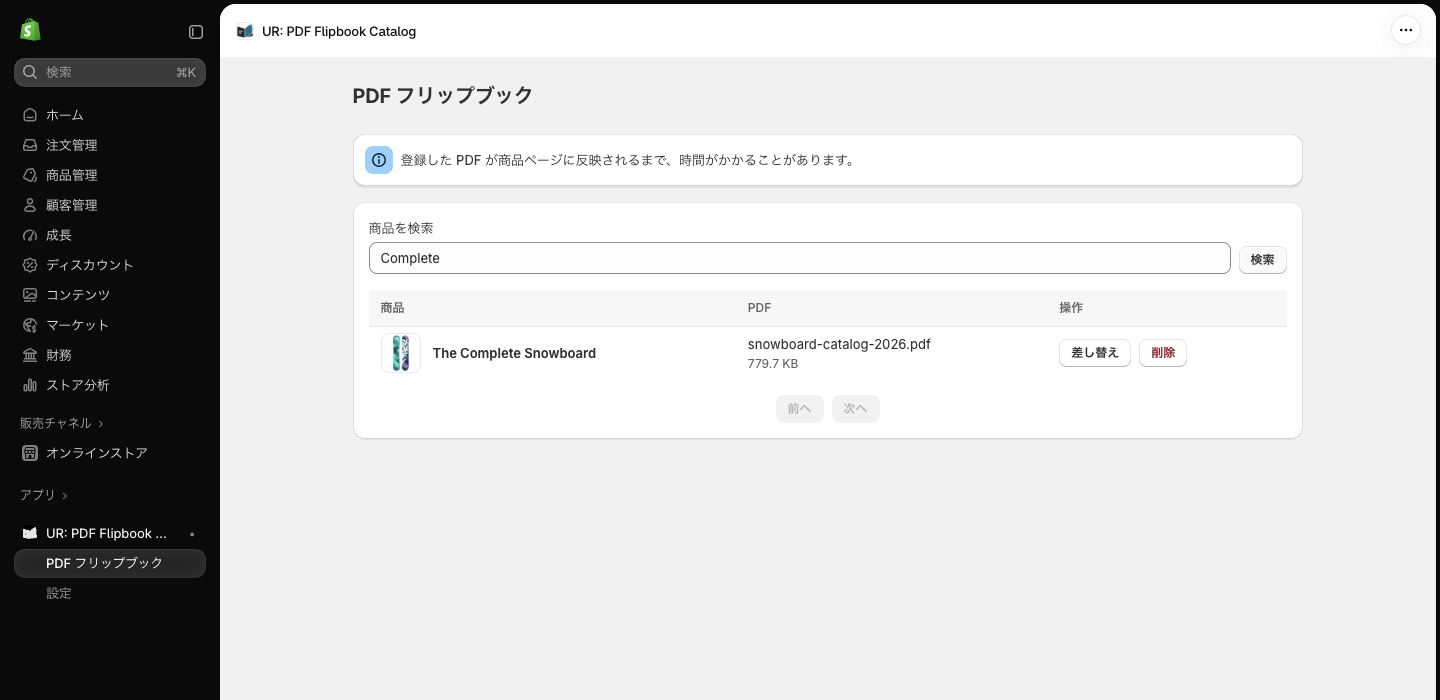Screen dimensions: 1440x700
Task: Click the flipbook icon in the top header
Action: pos(245,31)
